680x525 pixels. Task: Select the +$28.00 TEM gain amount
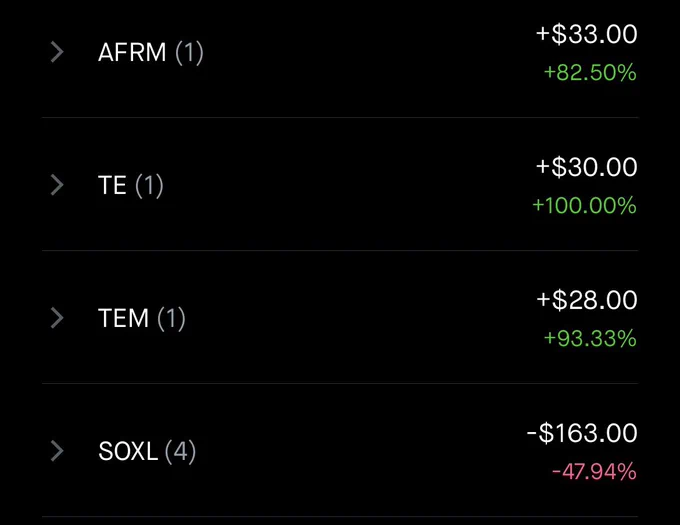tap(586, 300)
